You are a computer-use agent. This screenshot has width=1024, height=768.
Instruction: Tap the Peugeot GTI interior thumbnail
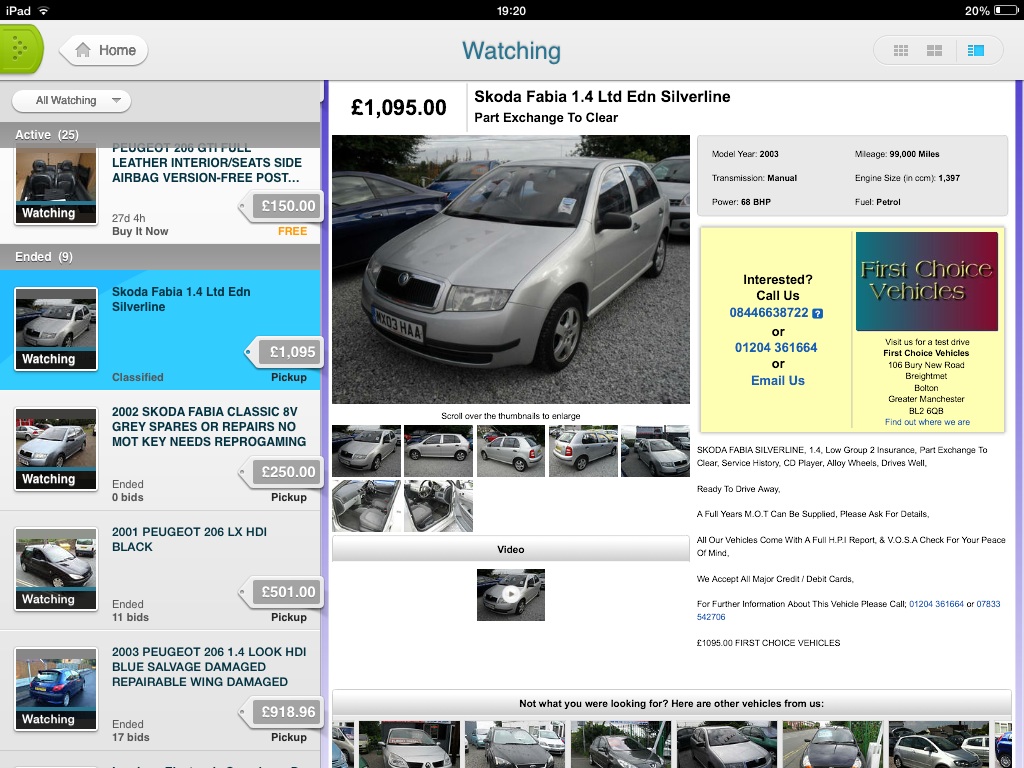tap(56, 187)
